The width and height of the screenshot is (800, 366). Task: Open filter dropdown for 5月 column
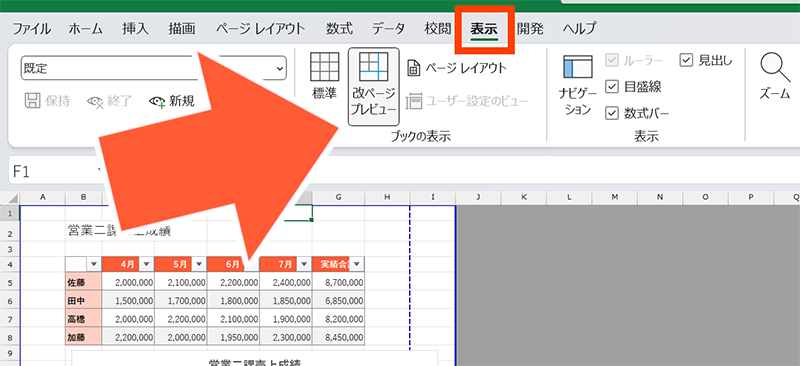pos(199,264)
